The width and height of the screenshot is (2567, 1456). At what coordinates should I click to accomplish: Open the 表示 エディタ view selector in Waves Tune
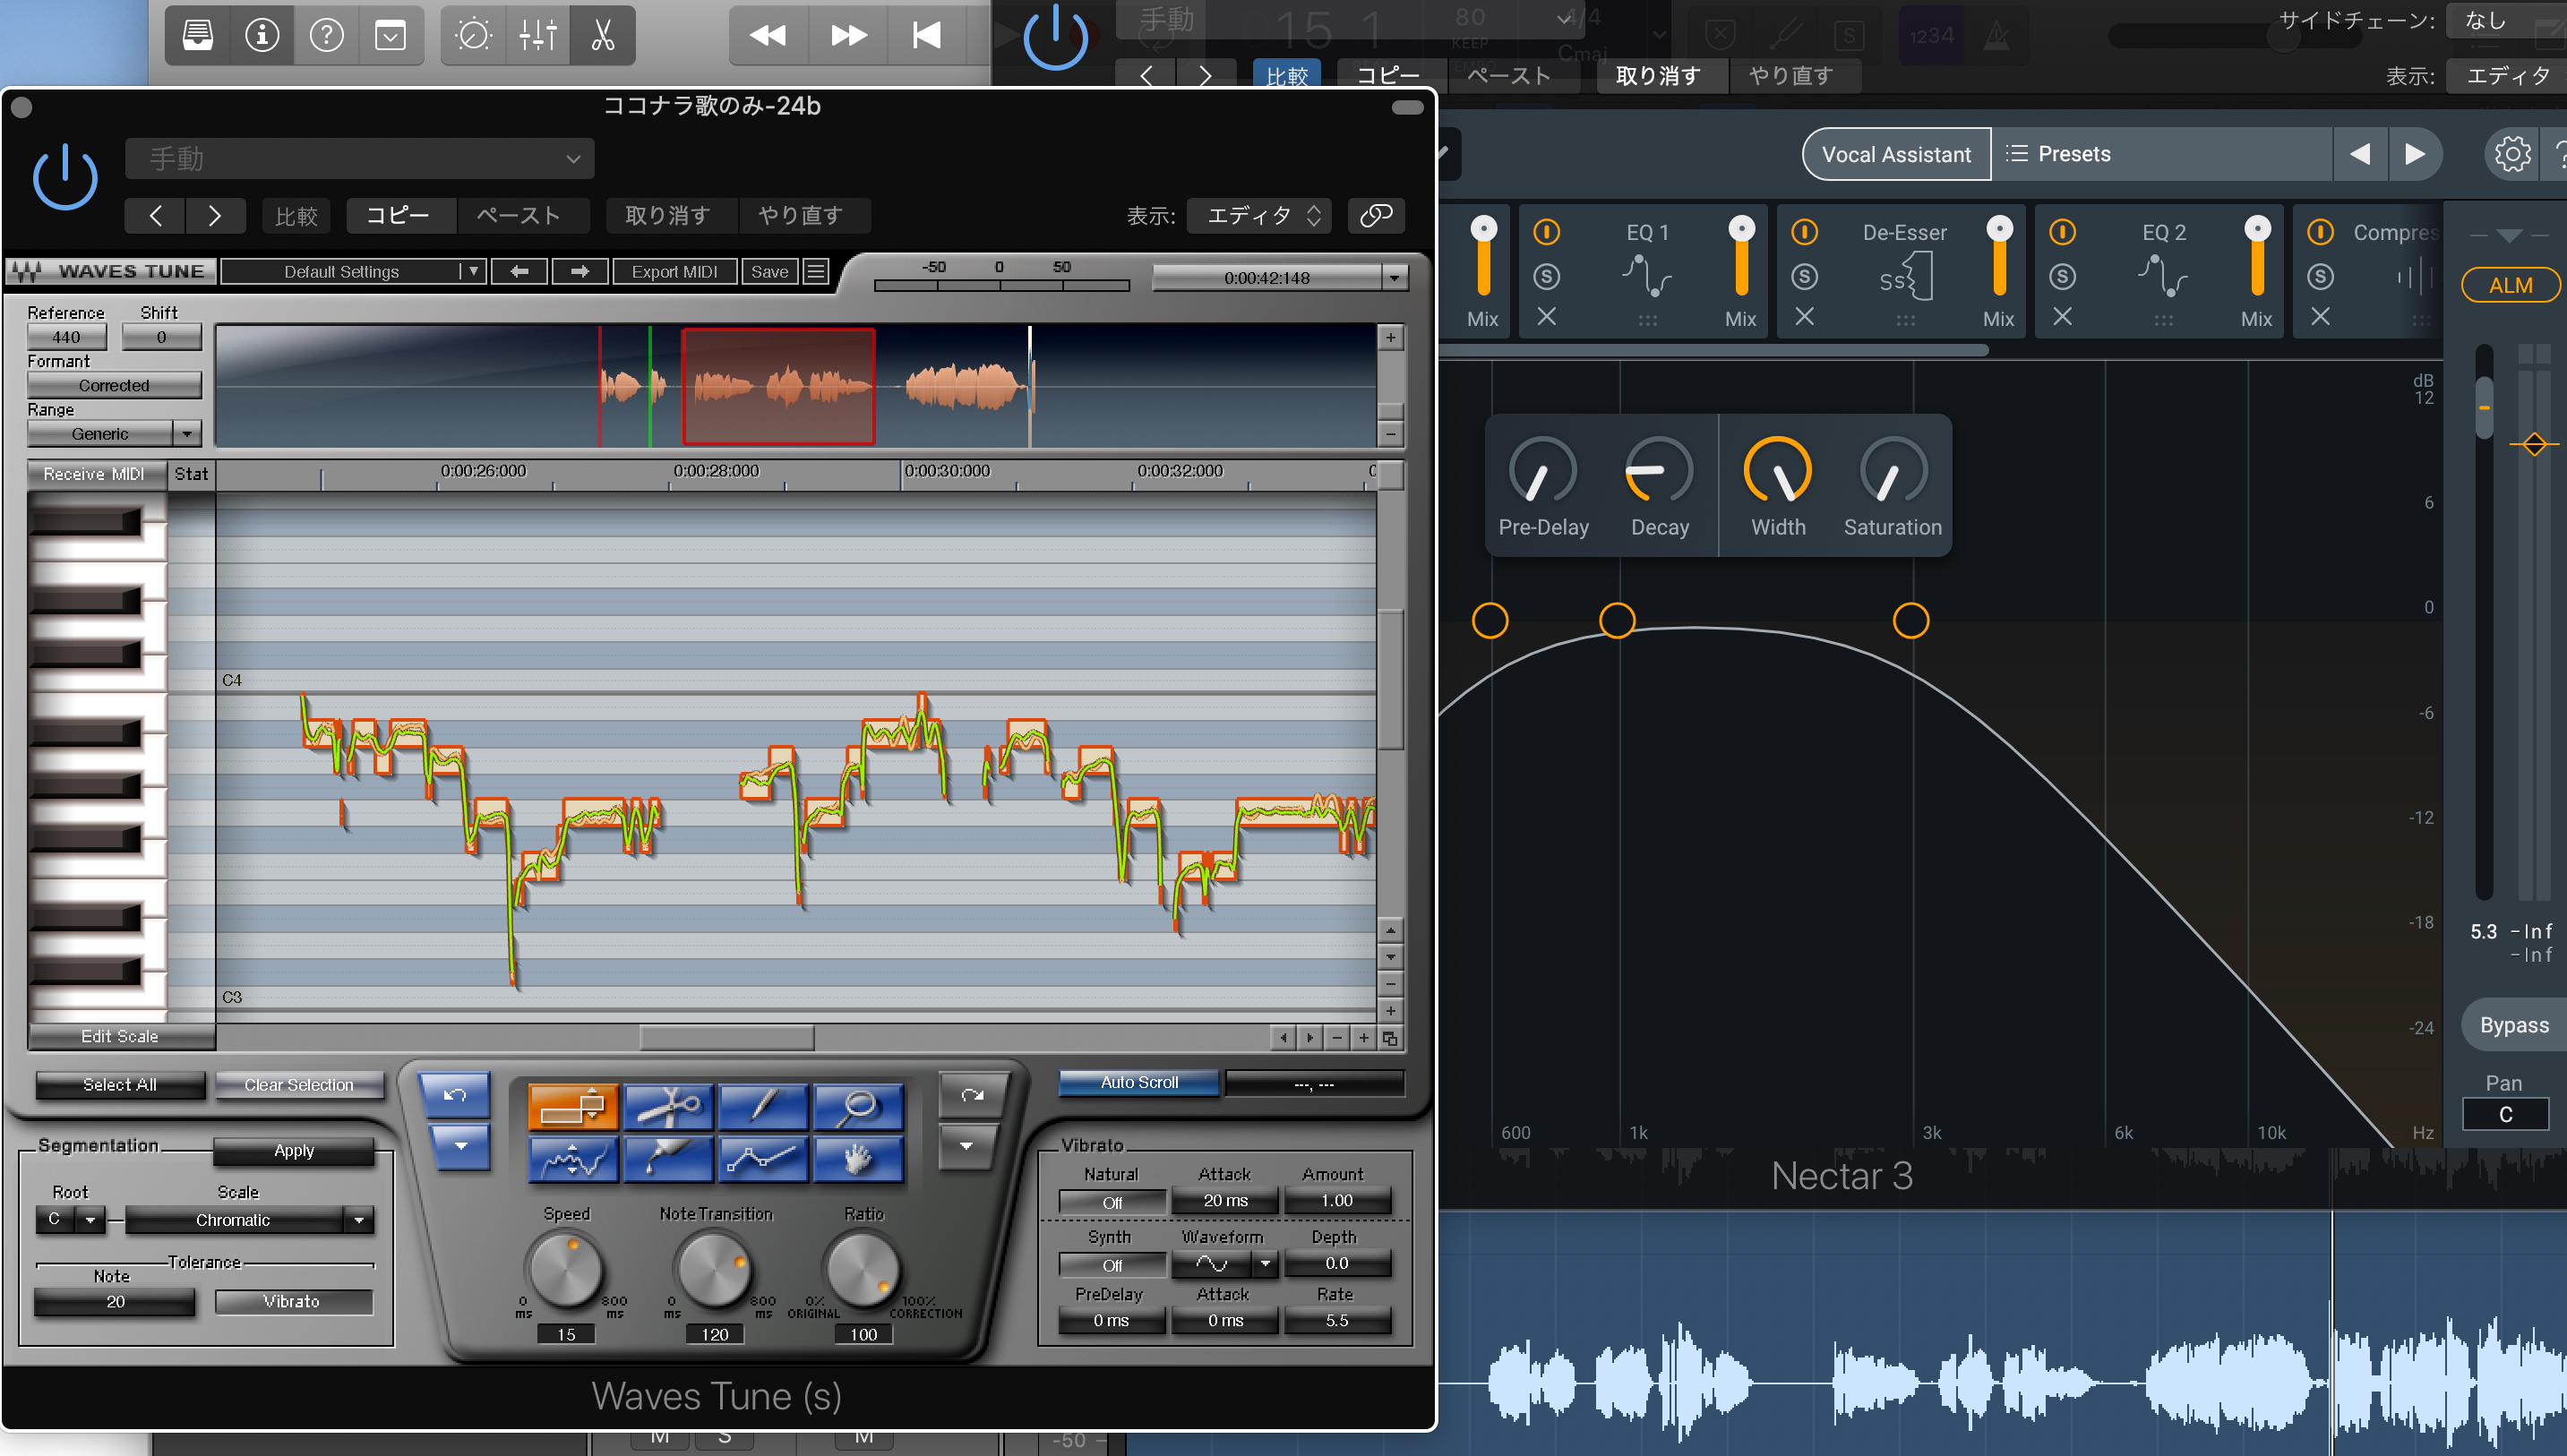tap(1259, 215)
